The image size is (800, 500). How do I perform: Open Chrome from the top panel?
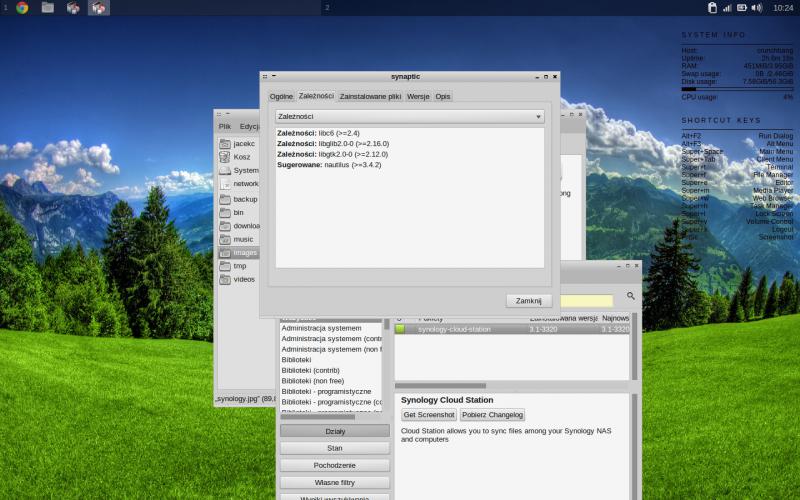coord(22,8)
